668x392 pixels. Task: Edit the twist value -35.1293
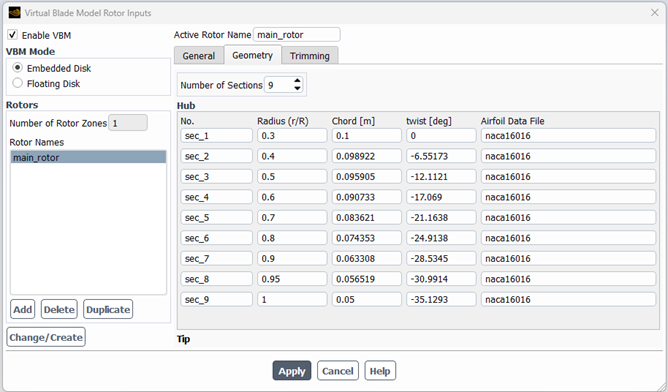click(x=441, y=299)
